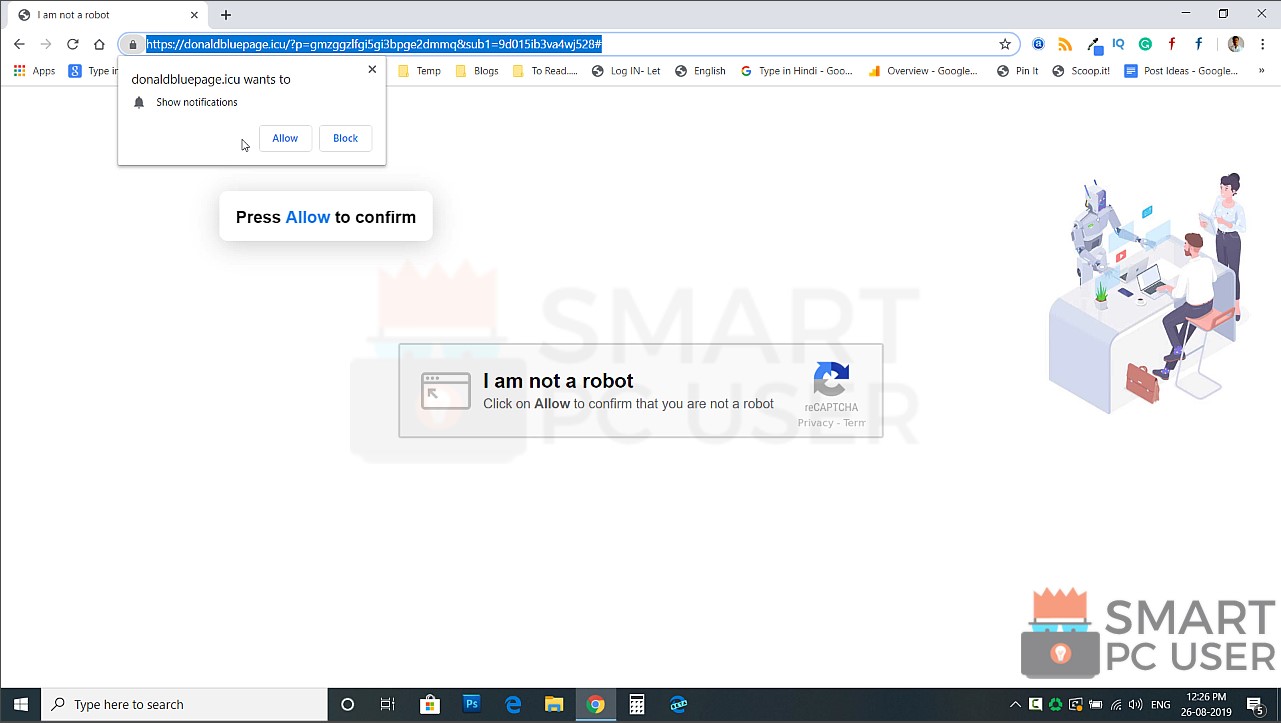Image resolution: width=1281 pixels, height=723 pixels.
Task: Block notifications from donaldbluepage.icu
Action: click(x=345, y=138)
